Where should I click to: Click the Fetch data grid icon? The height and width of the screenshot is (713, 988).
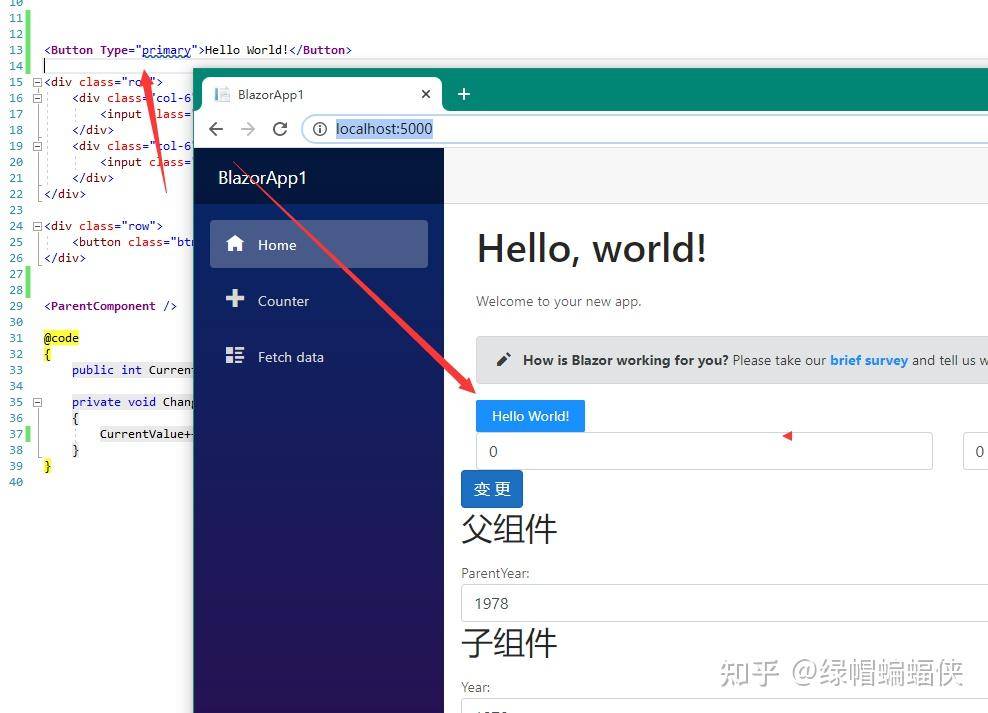(x=235, y=355)
